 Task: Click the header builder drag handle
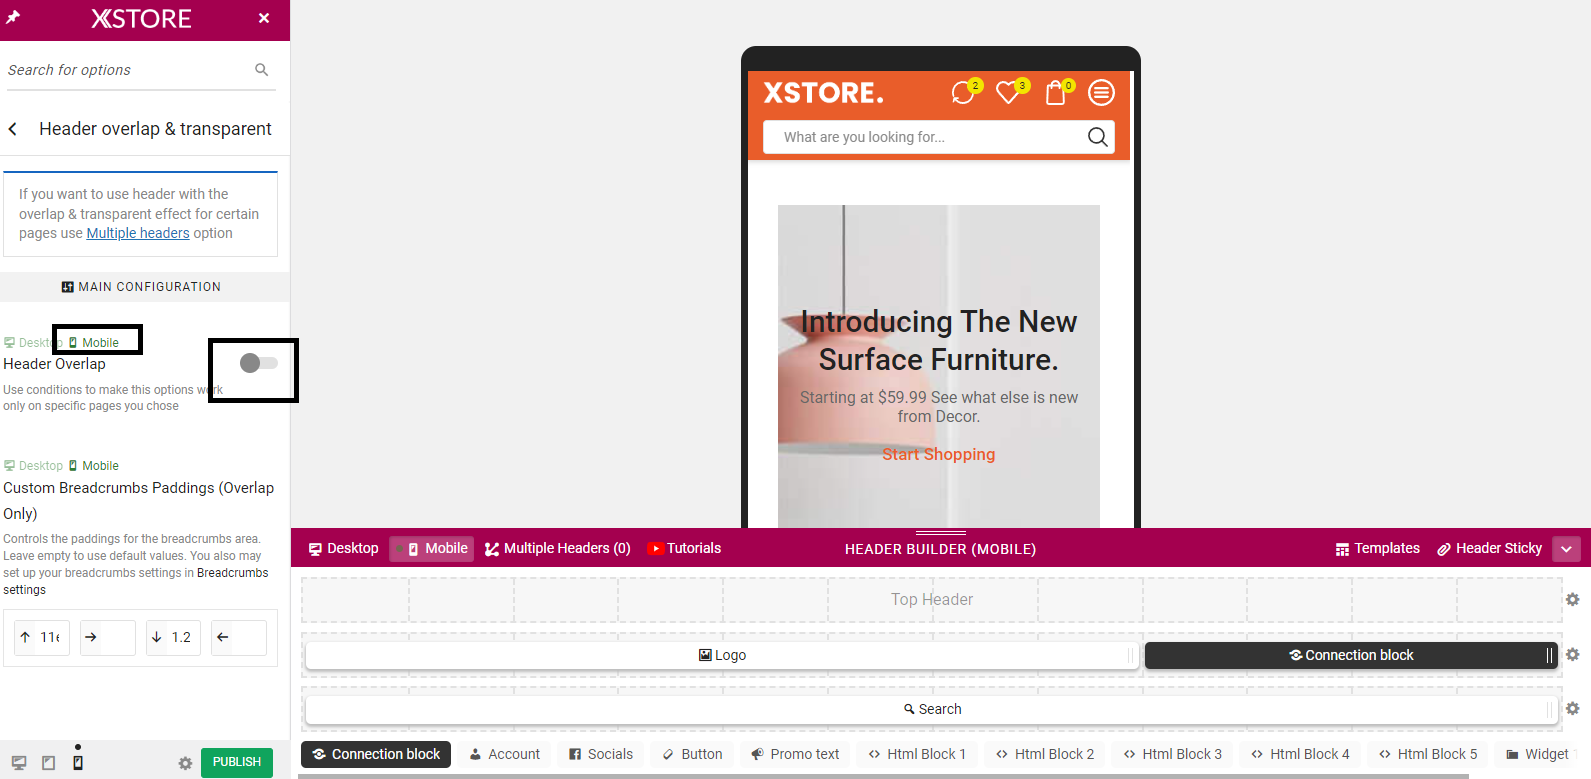pos(941,533)
